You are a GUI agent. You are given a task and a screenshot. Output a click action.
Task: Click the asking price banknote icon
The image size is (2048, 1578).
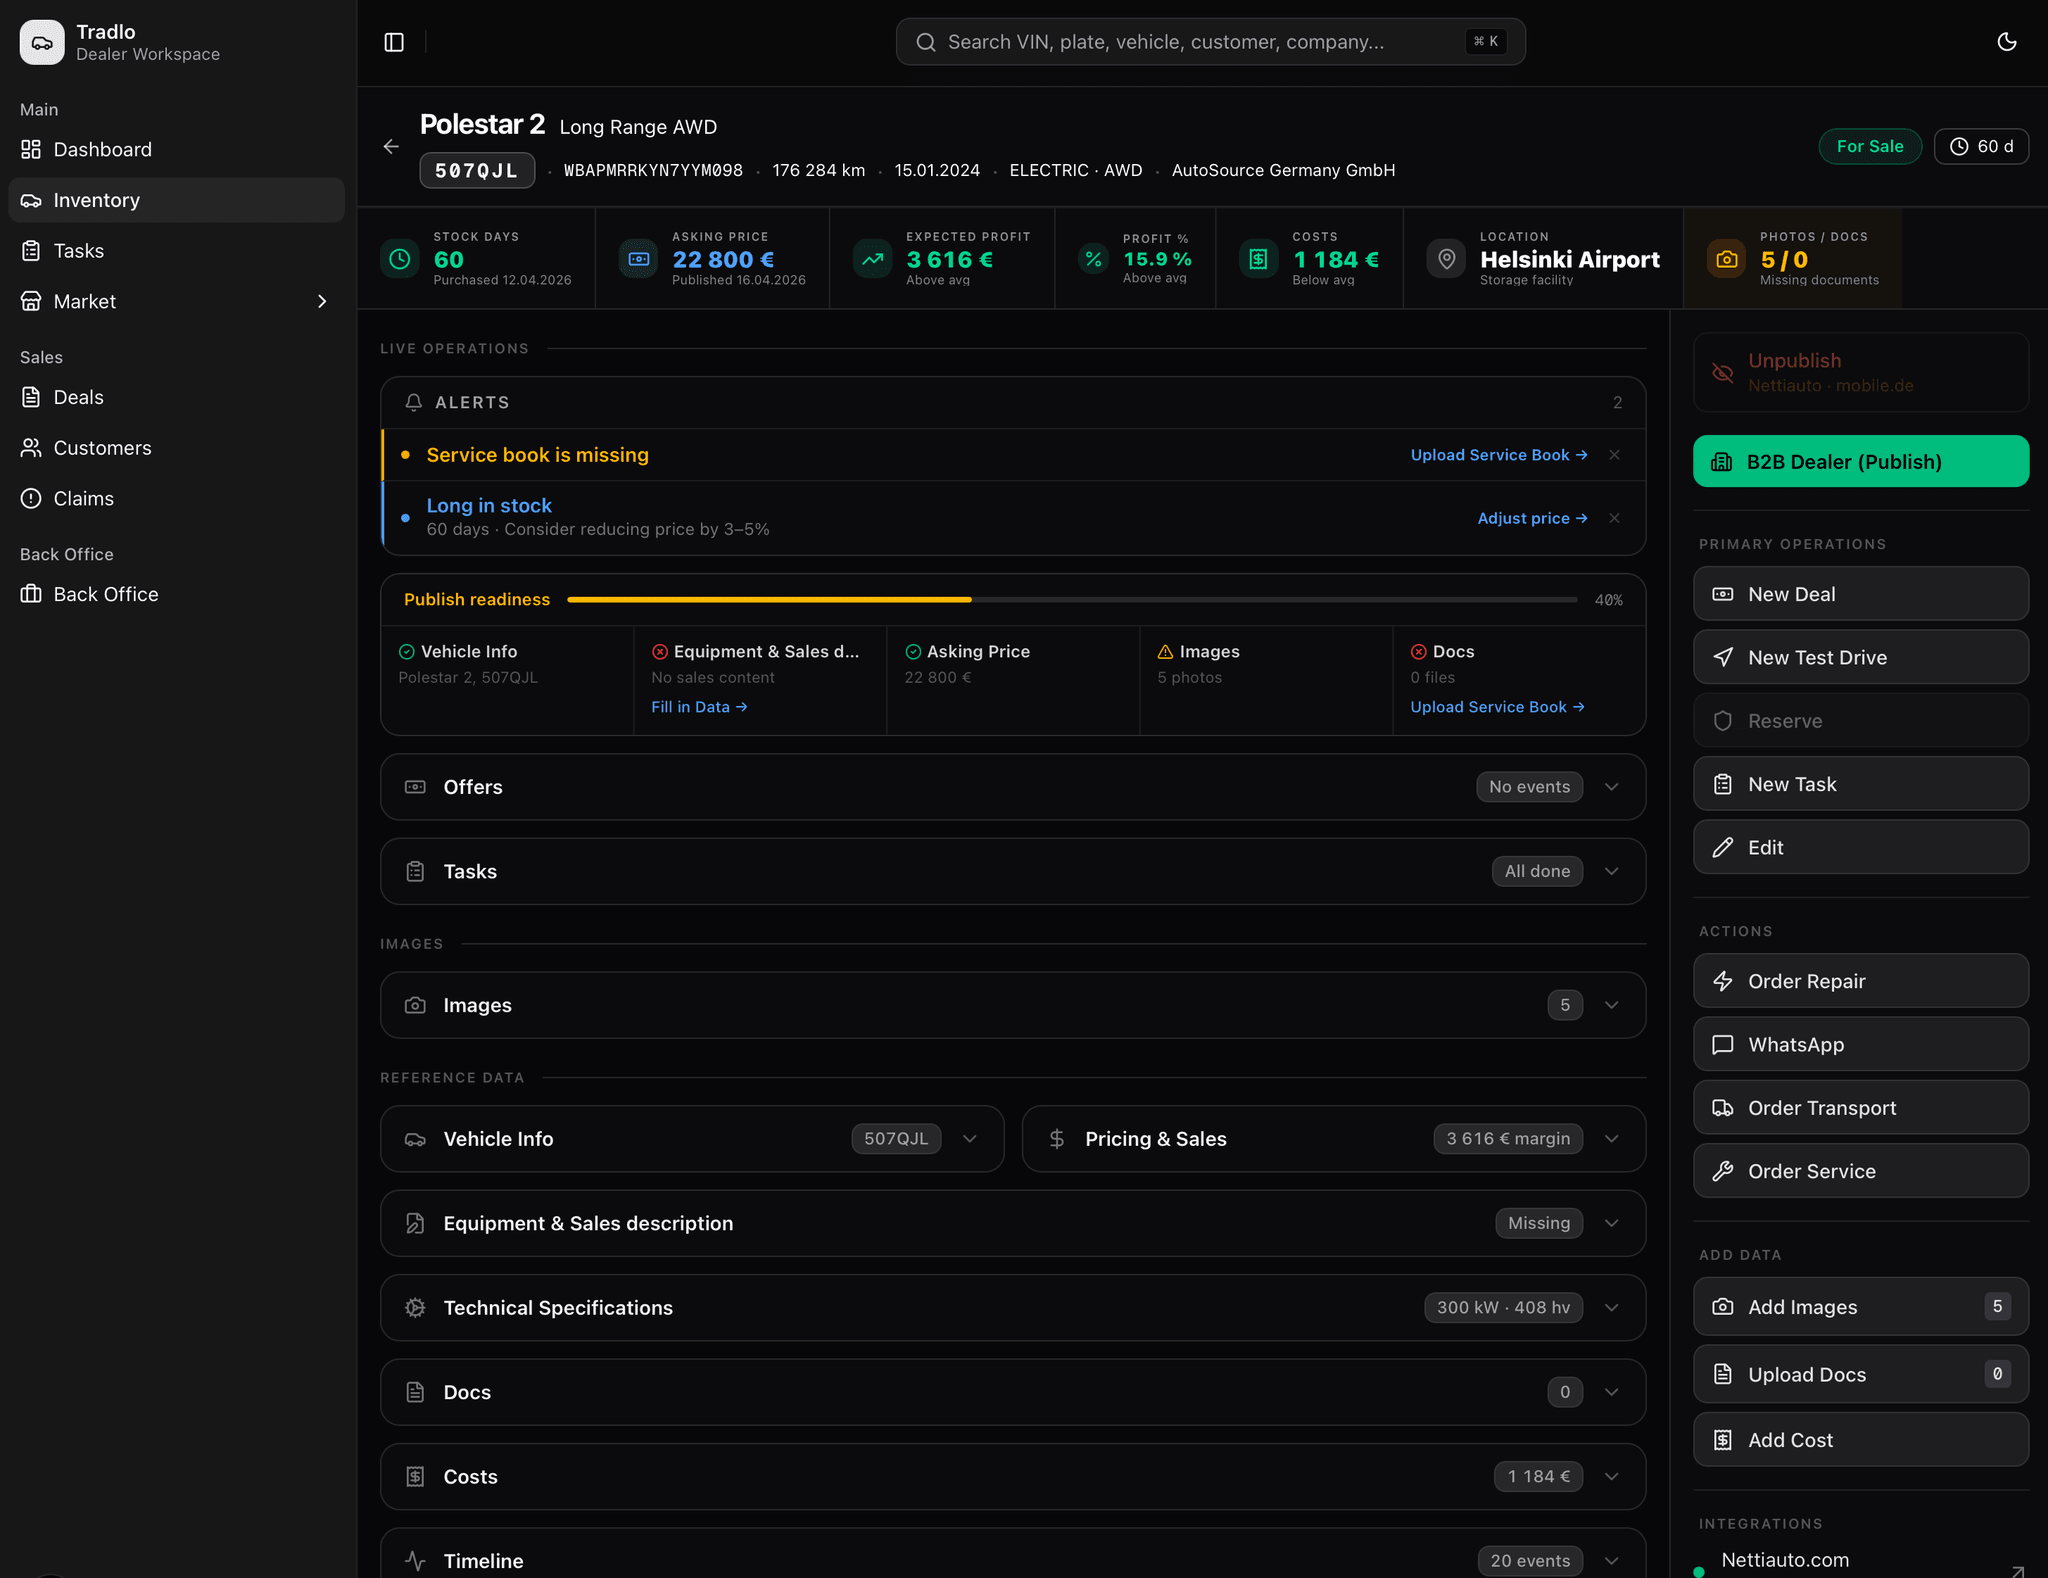click(638, 259)
